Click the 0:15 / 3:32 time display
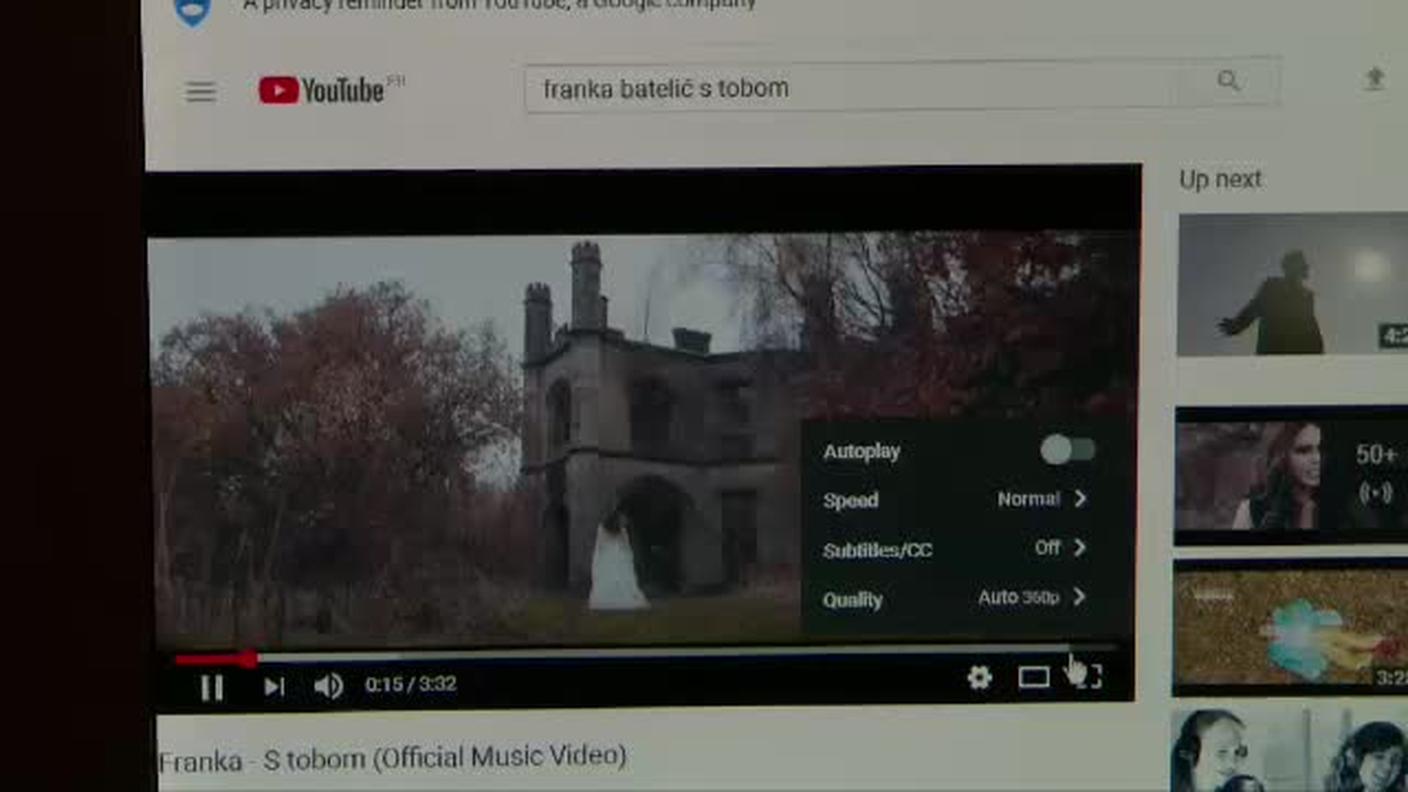 coord(411,685)
